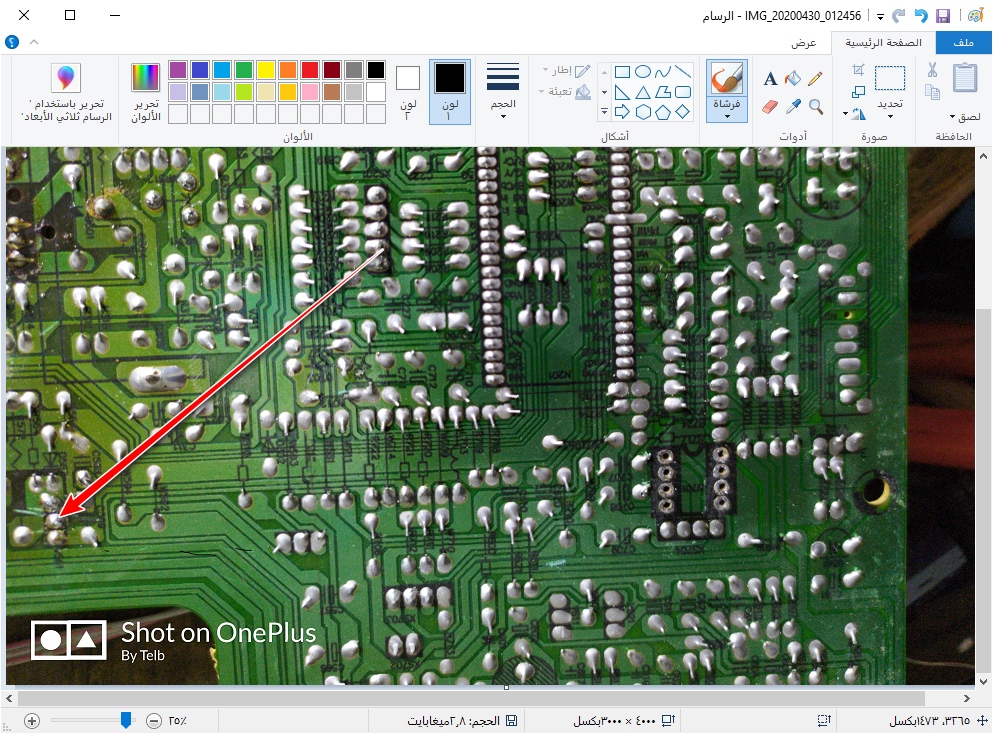
Task: Click the Paste clipboard button
Action: coord(965,78)
